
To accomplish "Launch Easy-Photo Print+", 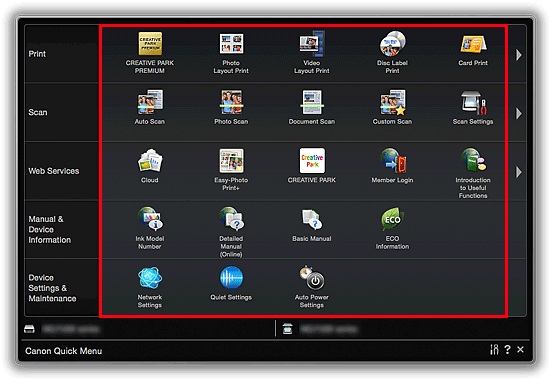I will click(231, 170).
